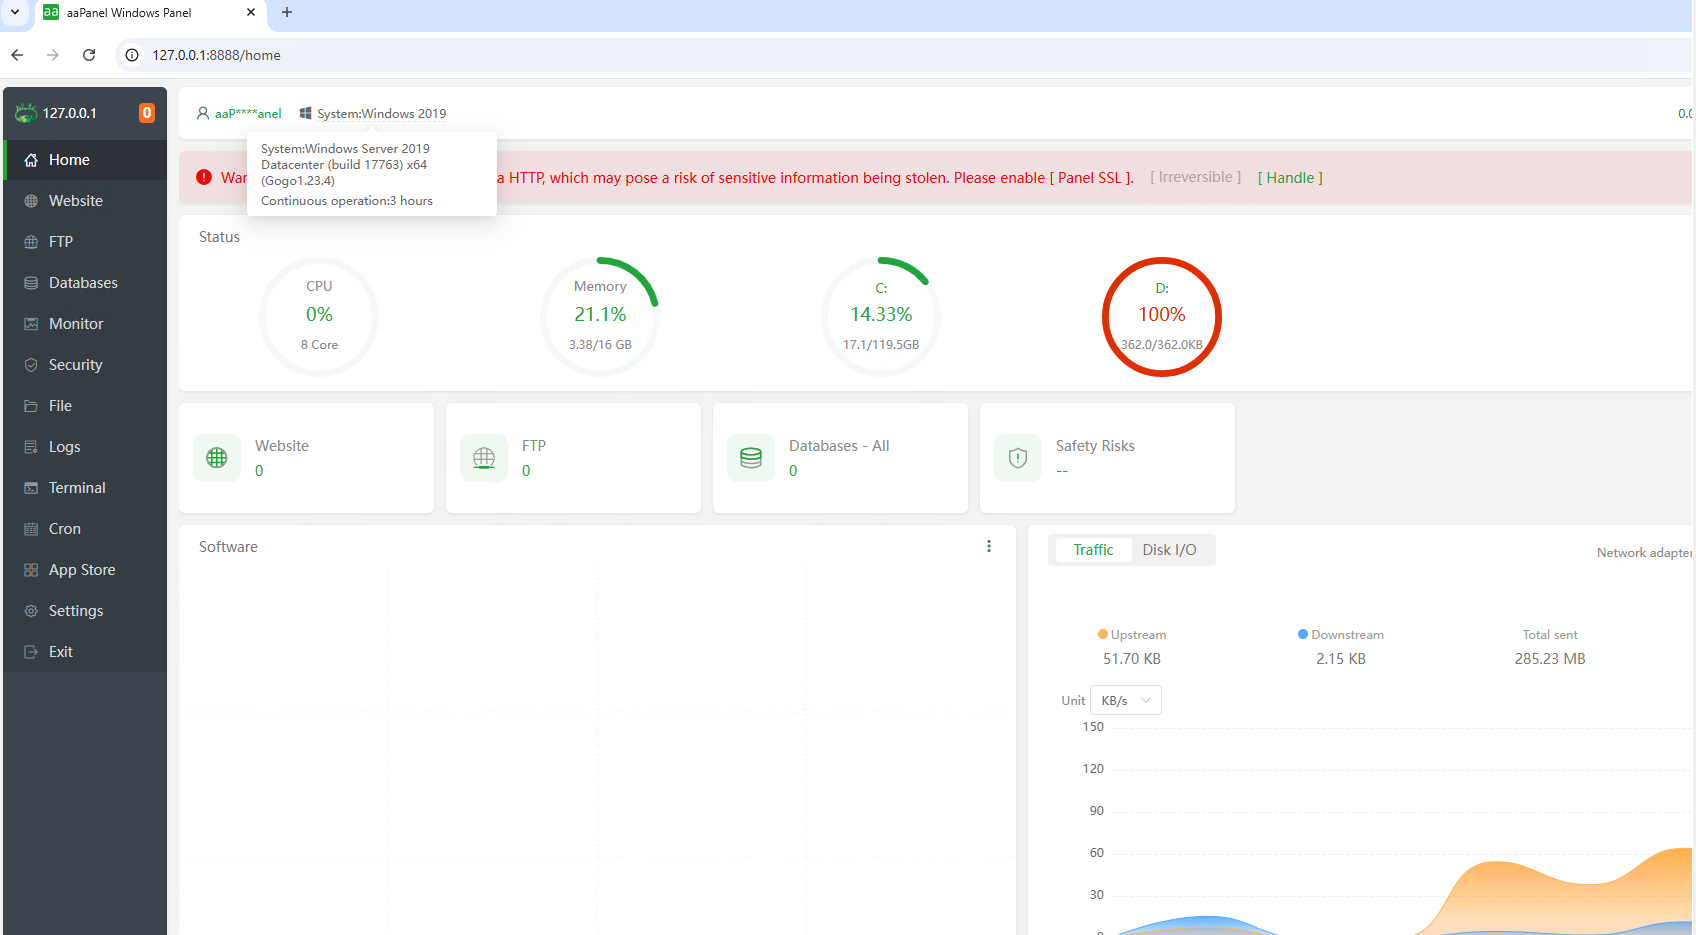The height and width of the screenshot is (935, 1696).
Task: Click the red warning alert icon
Action: point(204,177)
